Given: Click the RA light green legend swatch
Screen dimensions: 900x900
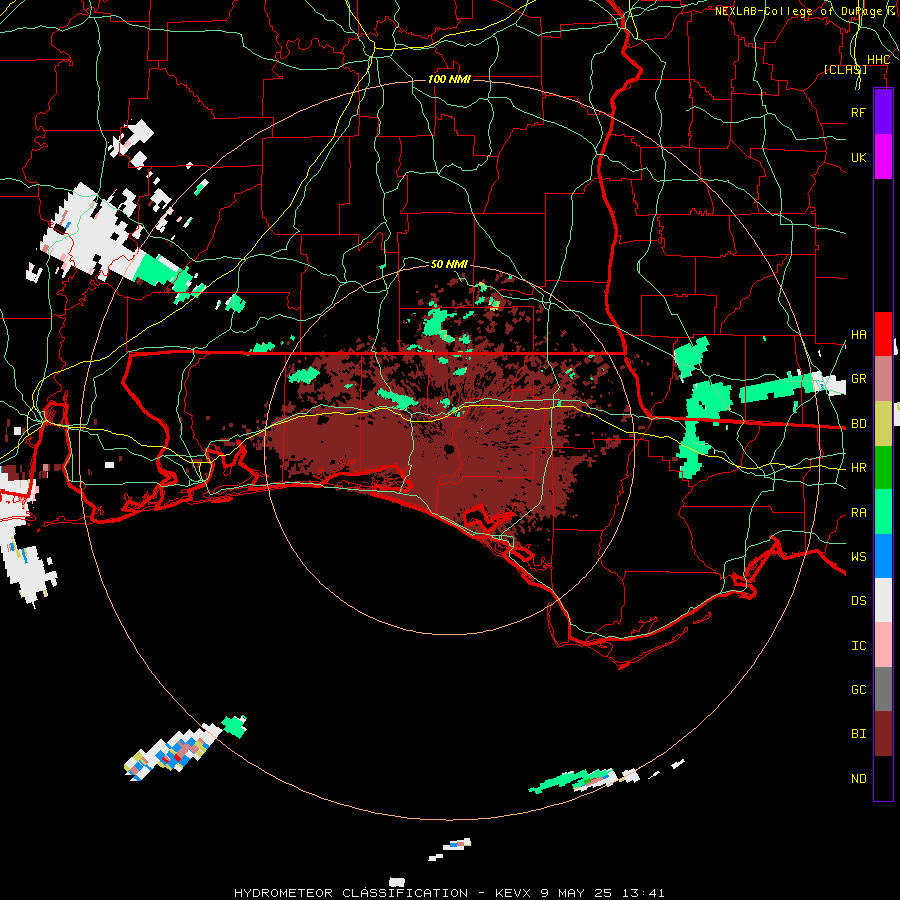Looking at the screenshot, I should click(883, 512).
